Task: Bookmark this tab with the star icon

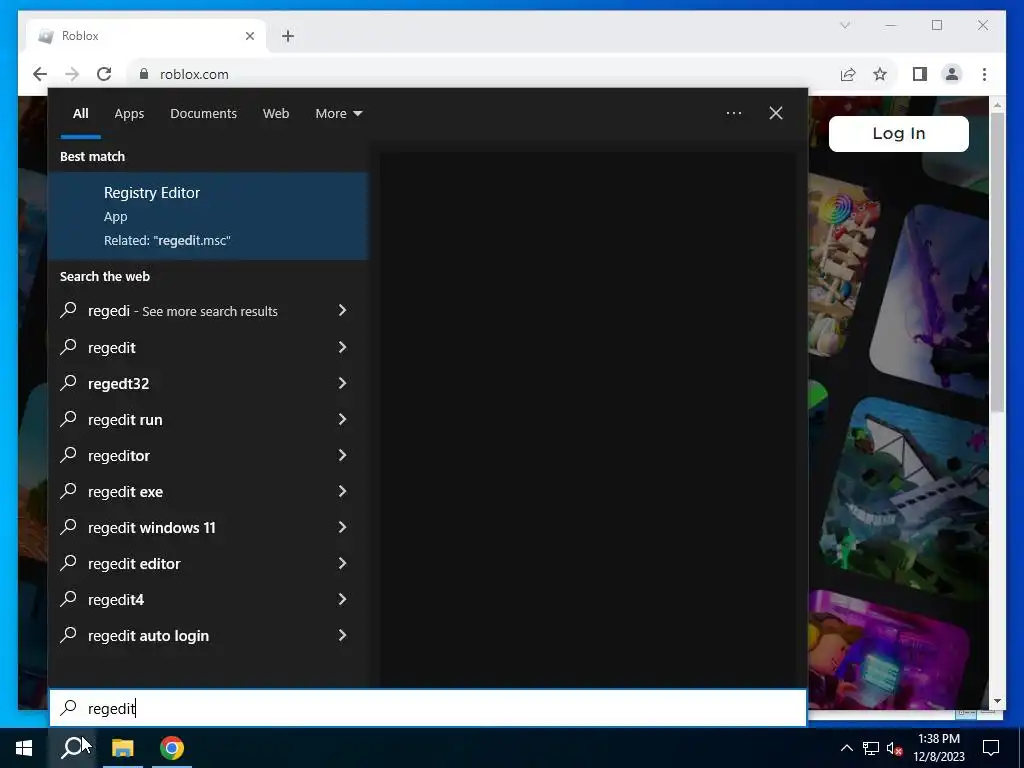Action: pos(880,74)
